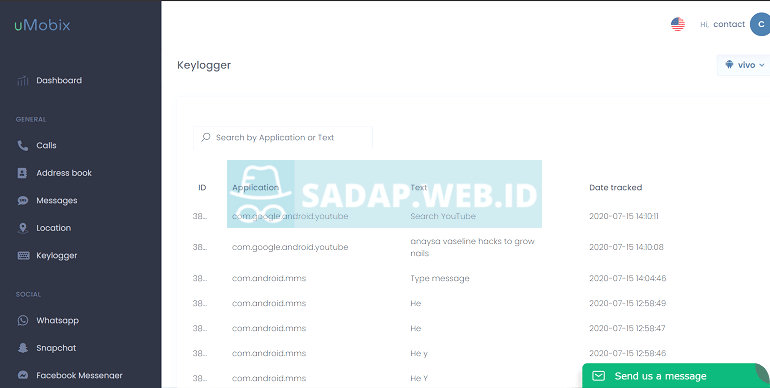Click the Application column header
Image resolution: width=770 pixels, height=388 pixels.
(x=255, y=188)
